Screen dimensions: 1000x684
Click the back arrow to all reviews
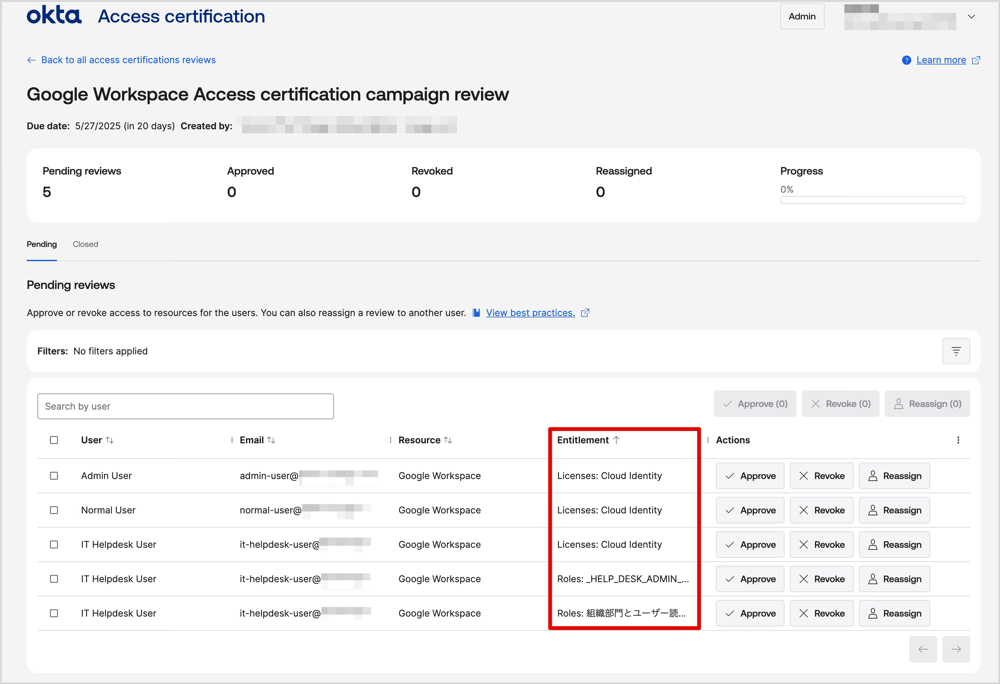click(31, 60)
